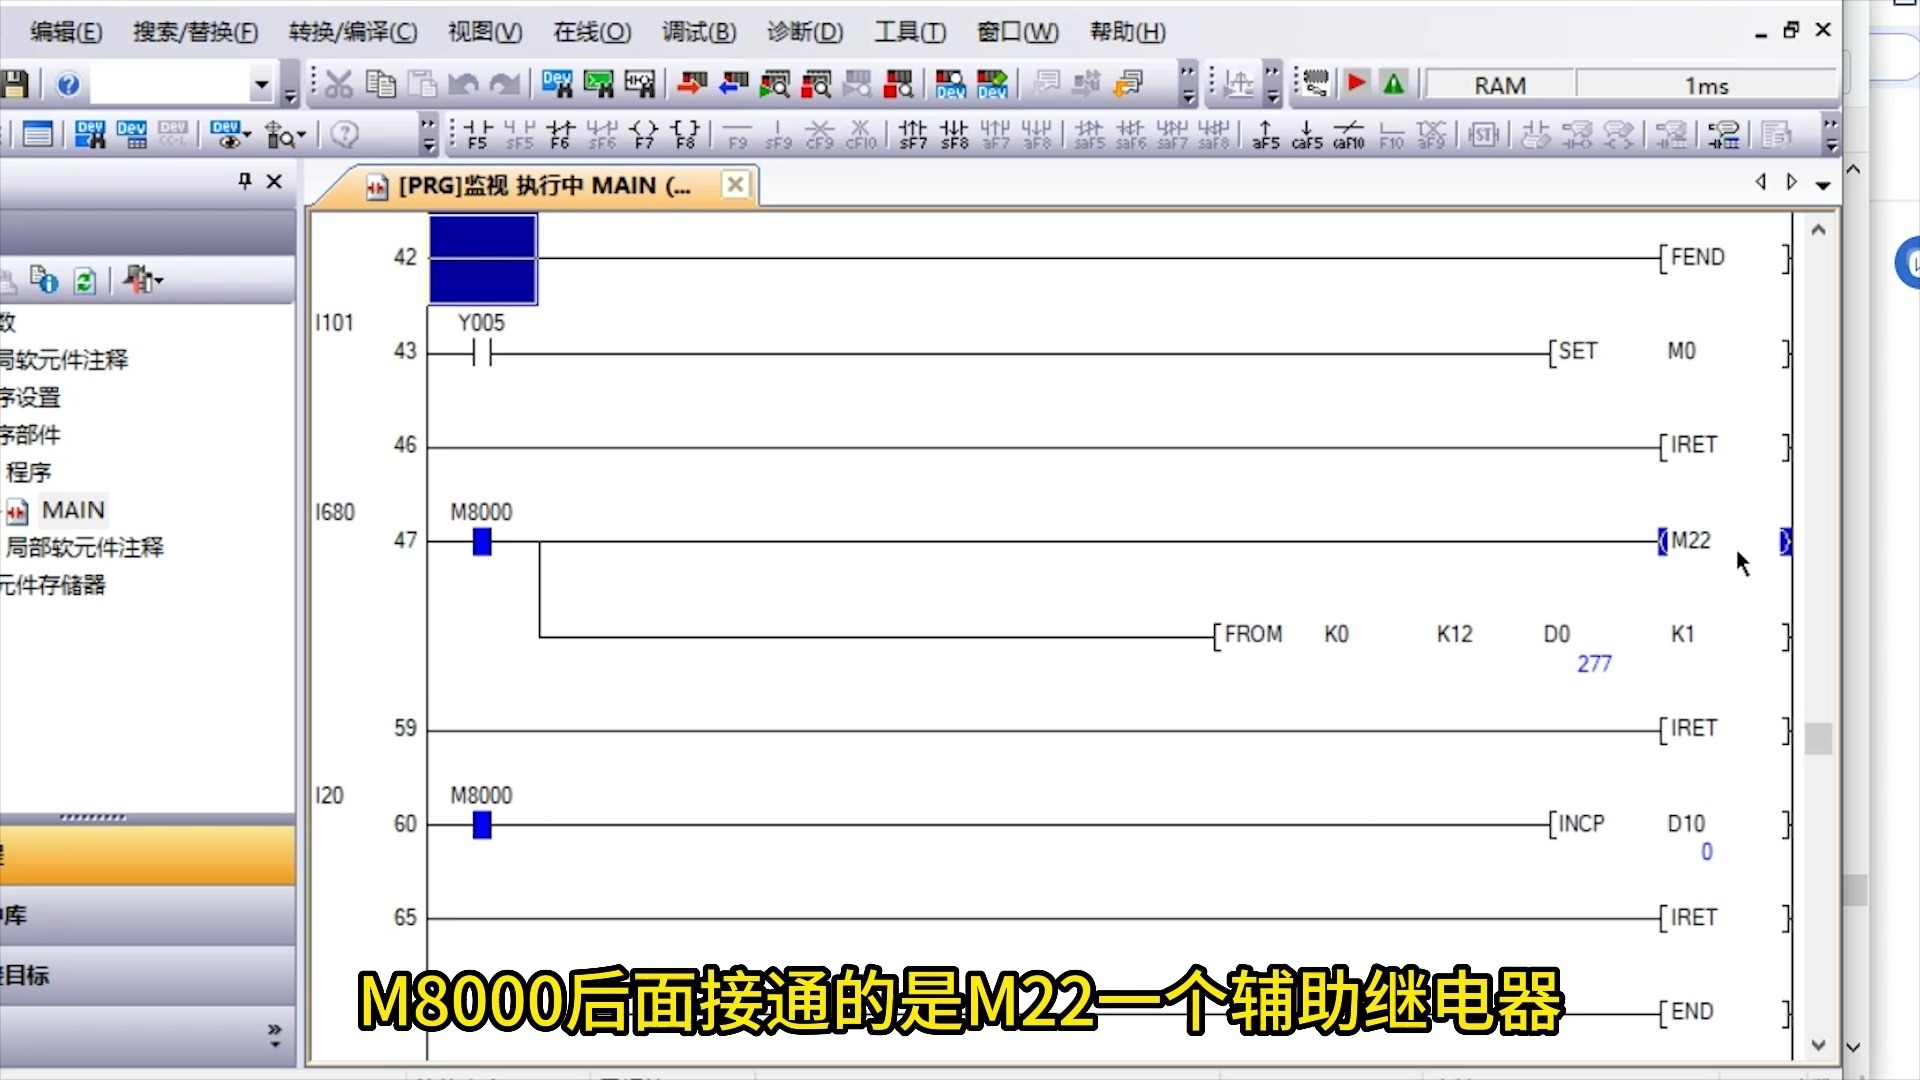Open the 诊断(D) menu
This screenshot has height=1080, width=1920.
[x=804, y=32]
